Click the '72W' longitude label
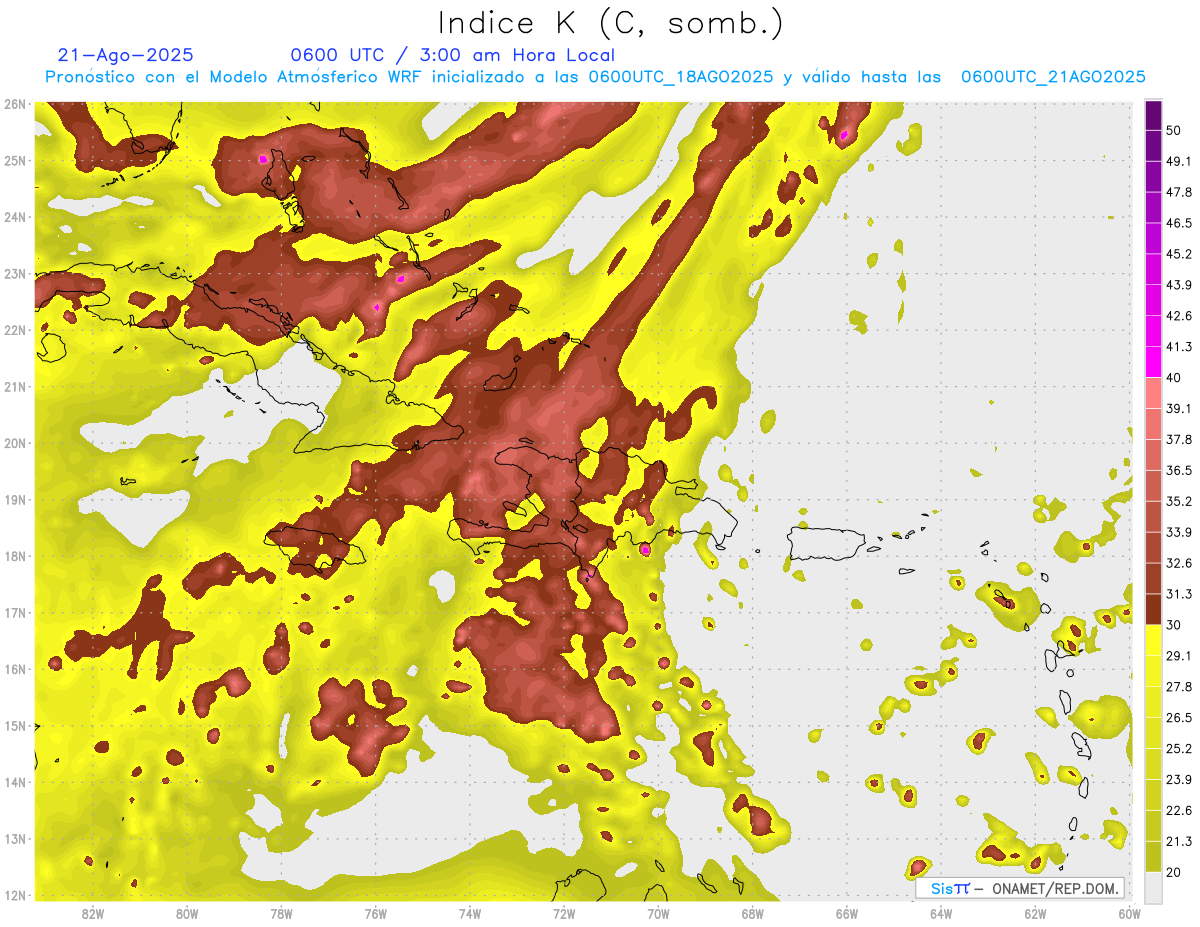This screenshot has height=927, width=1200. coord(564,913)
